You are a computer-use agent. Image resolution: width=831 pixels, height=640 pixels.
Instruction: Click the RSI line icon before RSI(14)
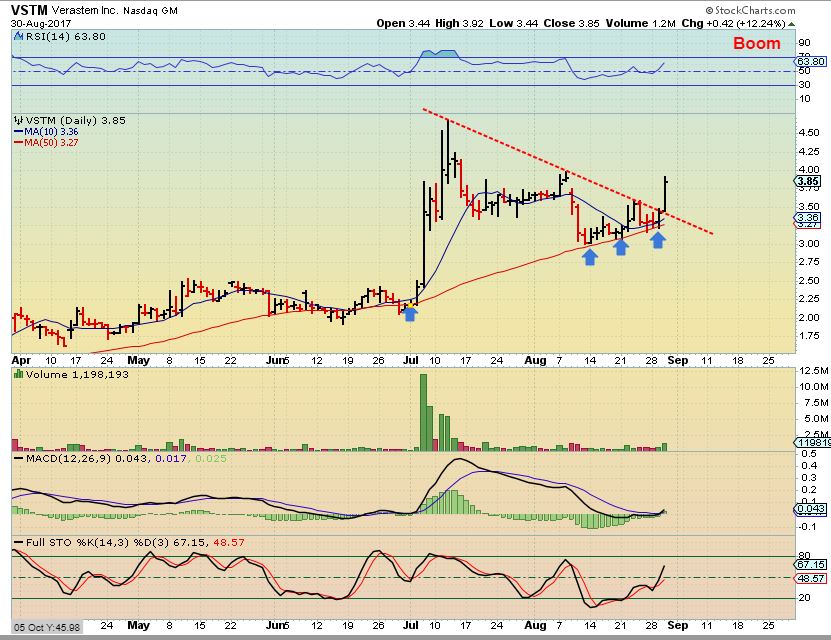pyautogui.click(x=19, y=36)
